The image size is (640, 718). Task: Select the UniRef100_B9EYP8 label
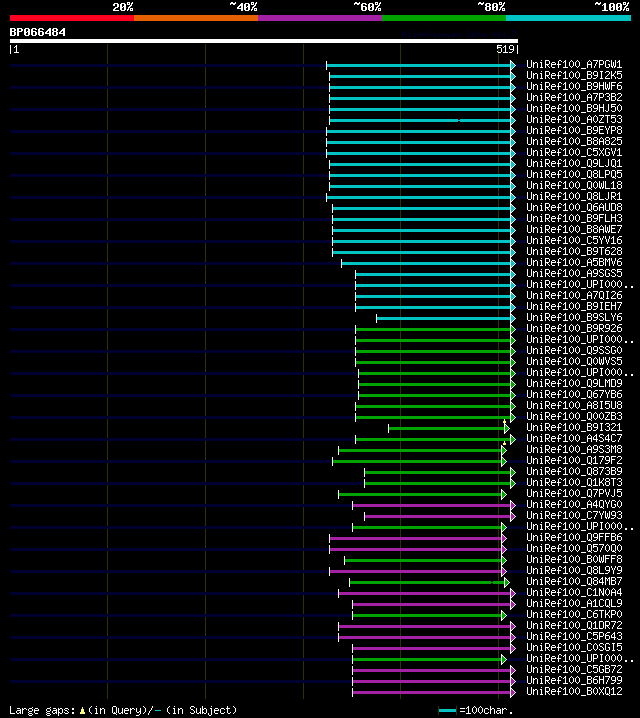point(574,131)
